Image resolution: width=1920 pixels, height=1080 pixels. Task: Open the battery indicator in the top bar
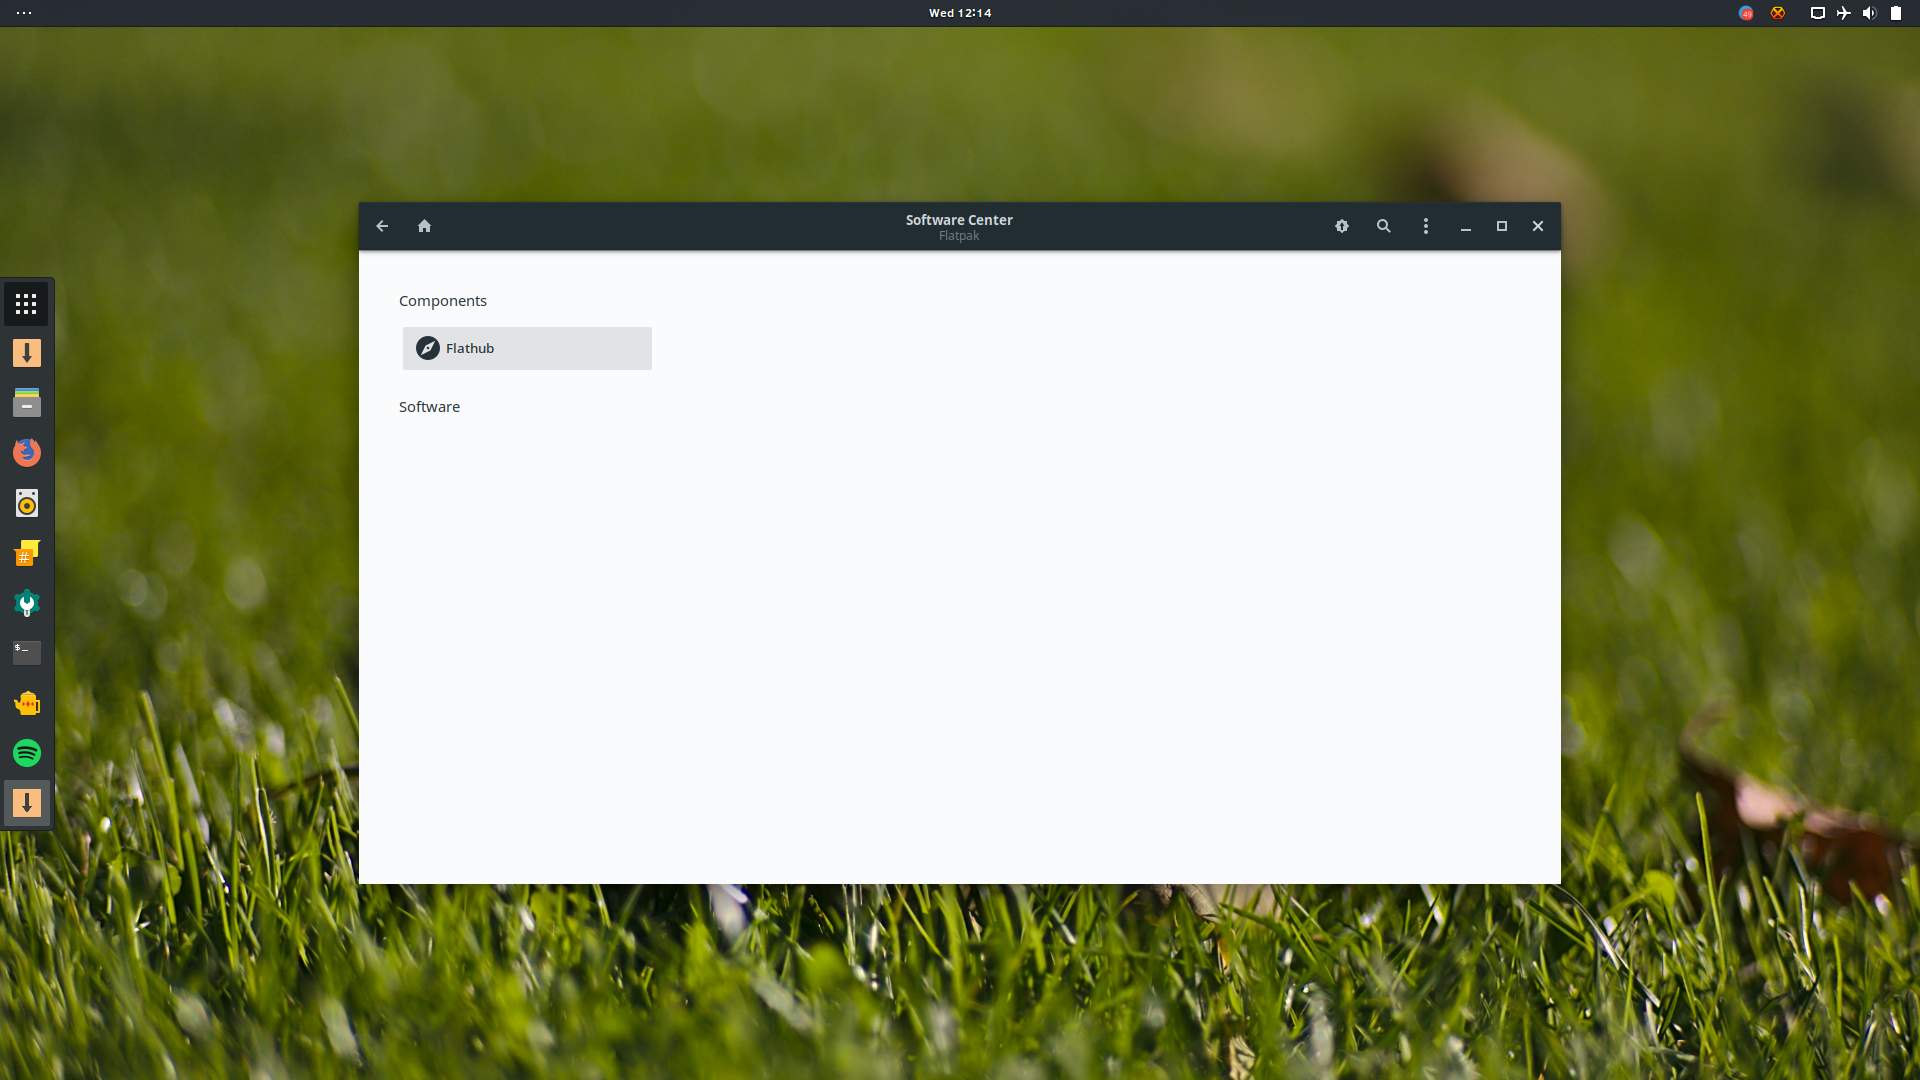(x=1896, y=13)
